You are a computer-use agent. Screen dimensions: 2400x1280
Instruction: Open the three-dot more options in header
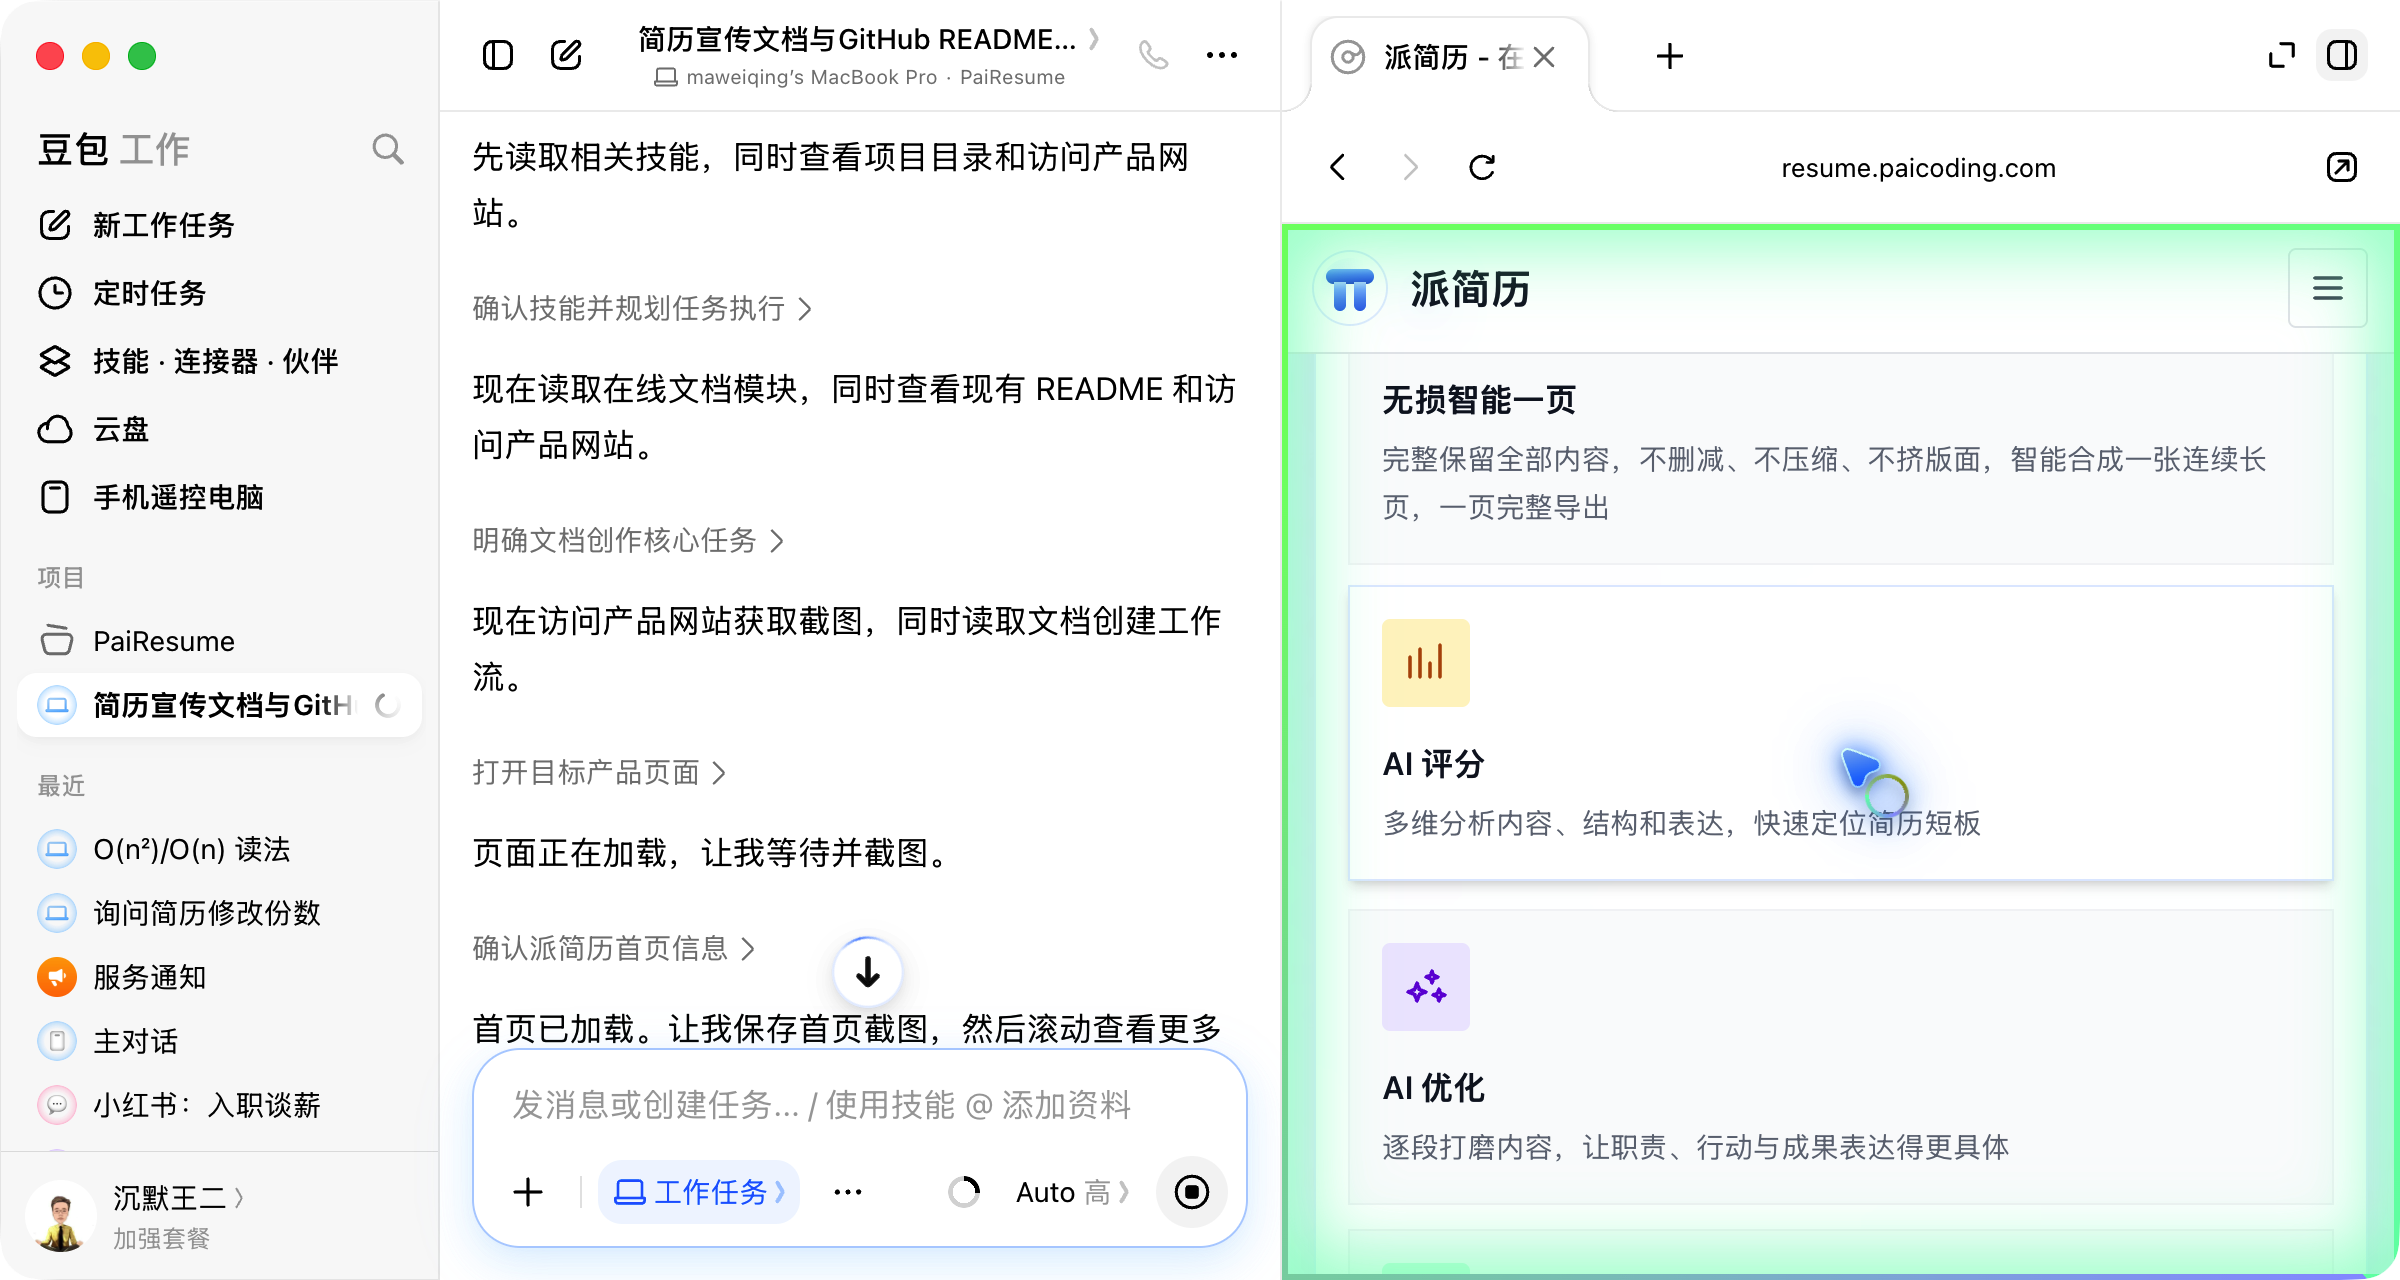coord(1221,55)
